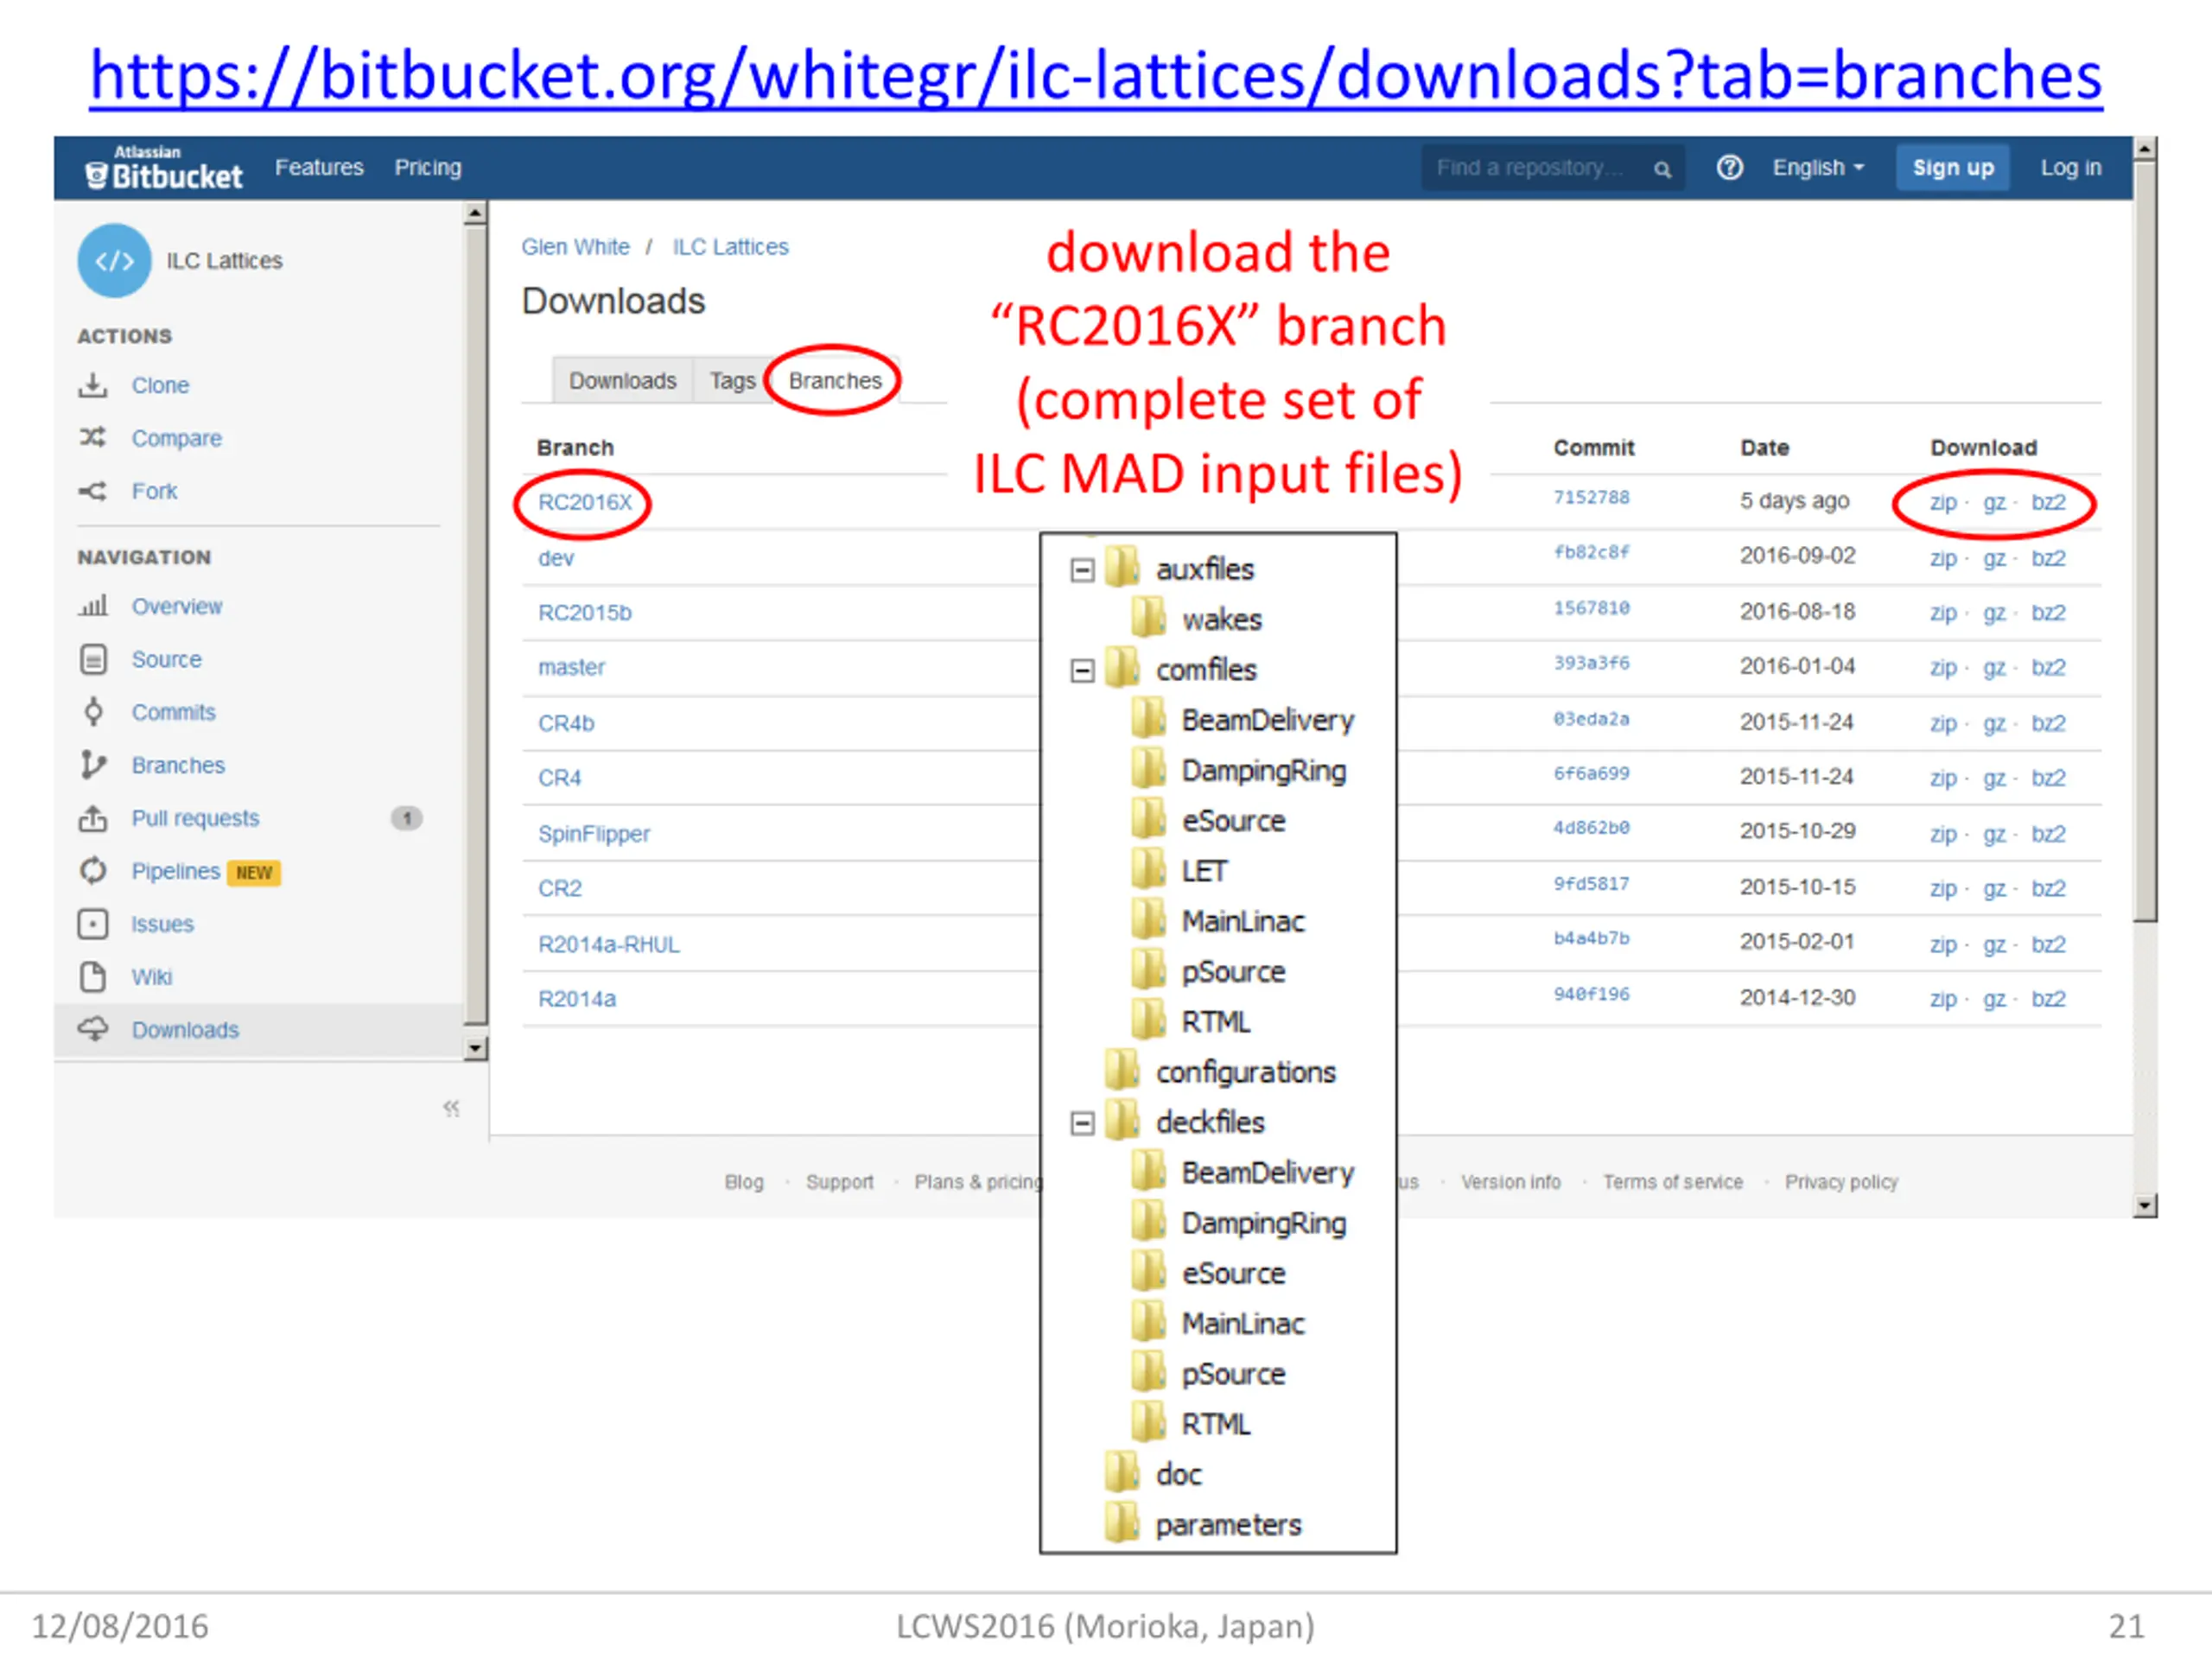
Task: Click ILC Lattices breadcrumb link
Action: coord(730,246)
